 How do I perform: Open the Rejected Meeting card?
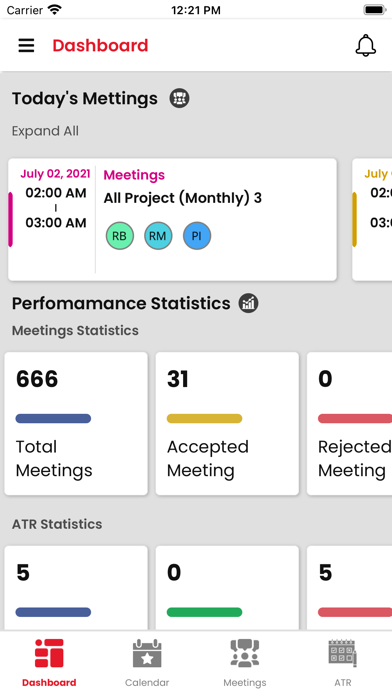pos(349,423)
